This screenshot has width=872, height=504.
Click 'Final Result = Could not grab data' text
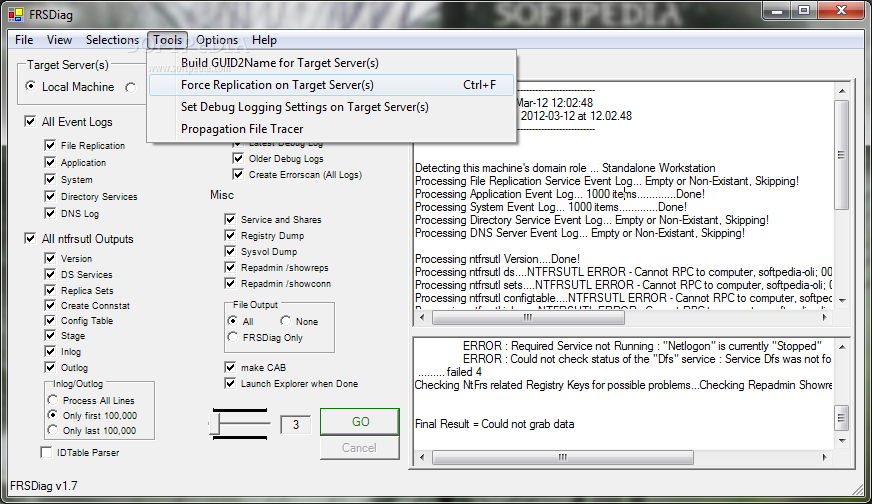pyautogui.click(x=494, y=424)
